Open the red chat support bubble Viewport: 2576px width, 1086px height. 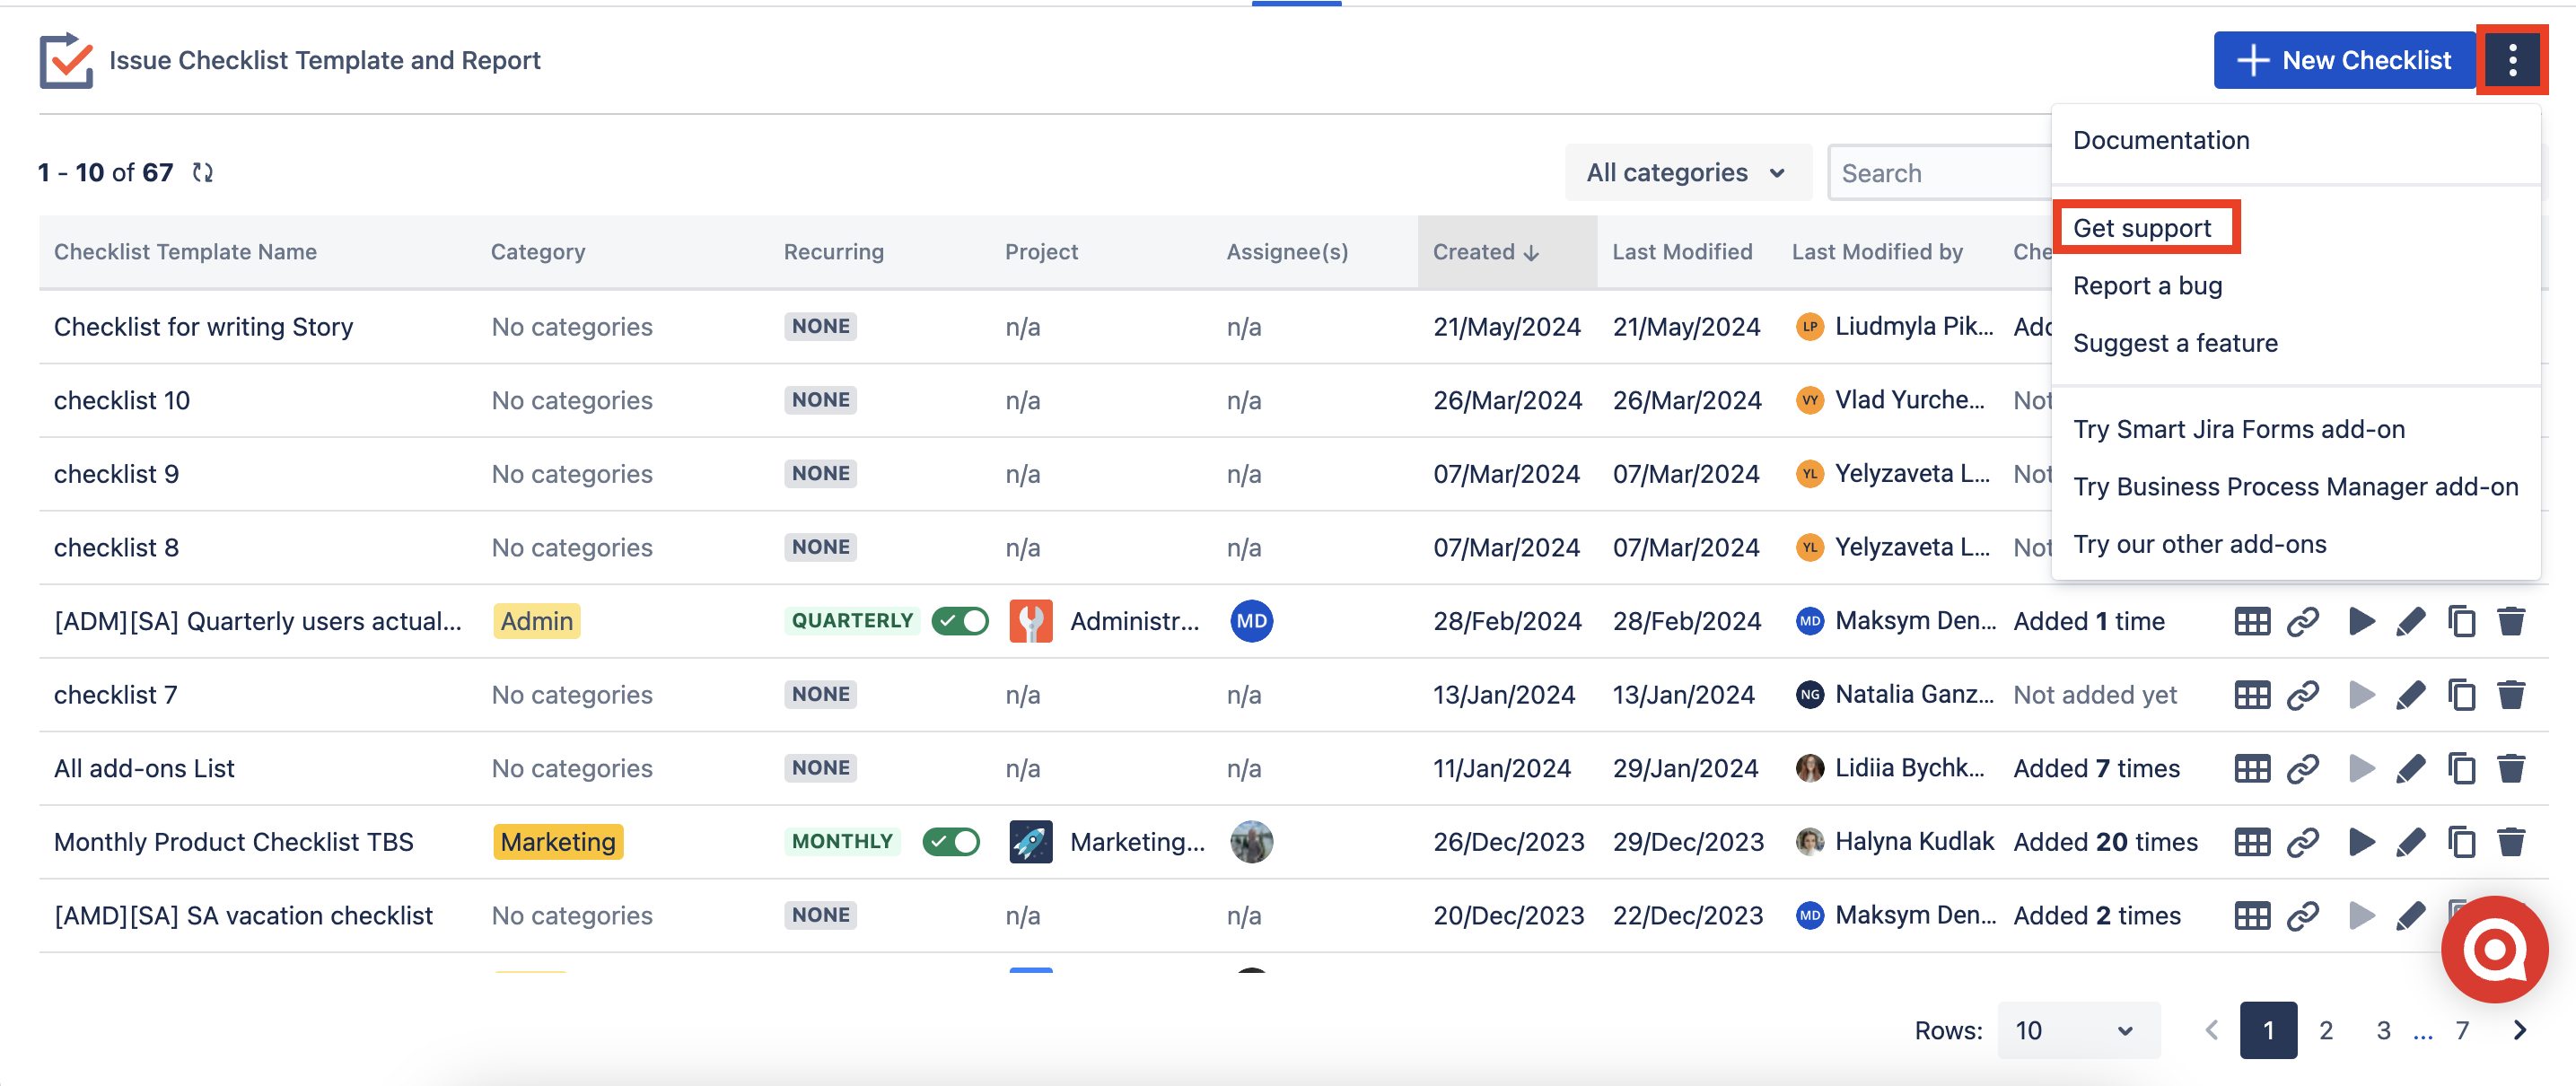click(x=2494, y=950)
